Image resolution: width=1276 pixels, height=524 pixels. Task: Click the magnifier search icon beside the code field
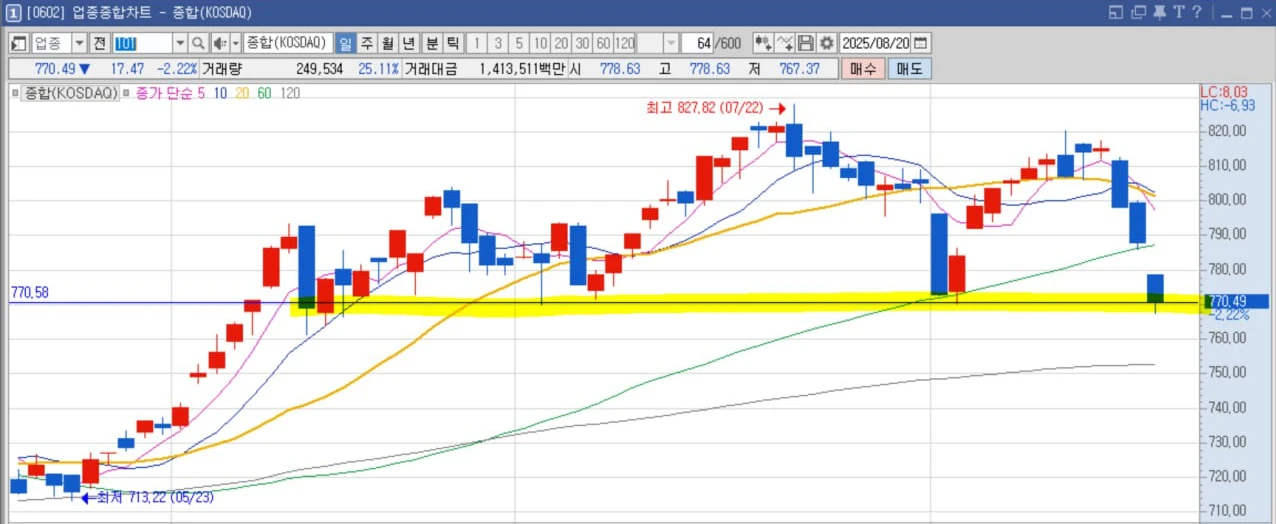click(x=198, y=44)
